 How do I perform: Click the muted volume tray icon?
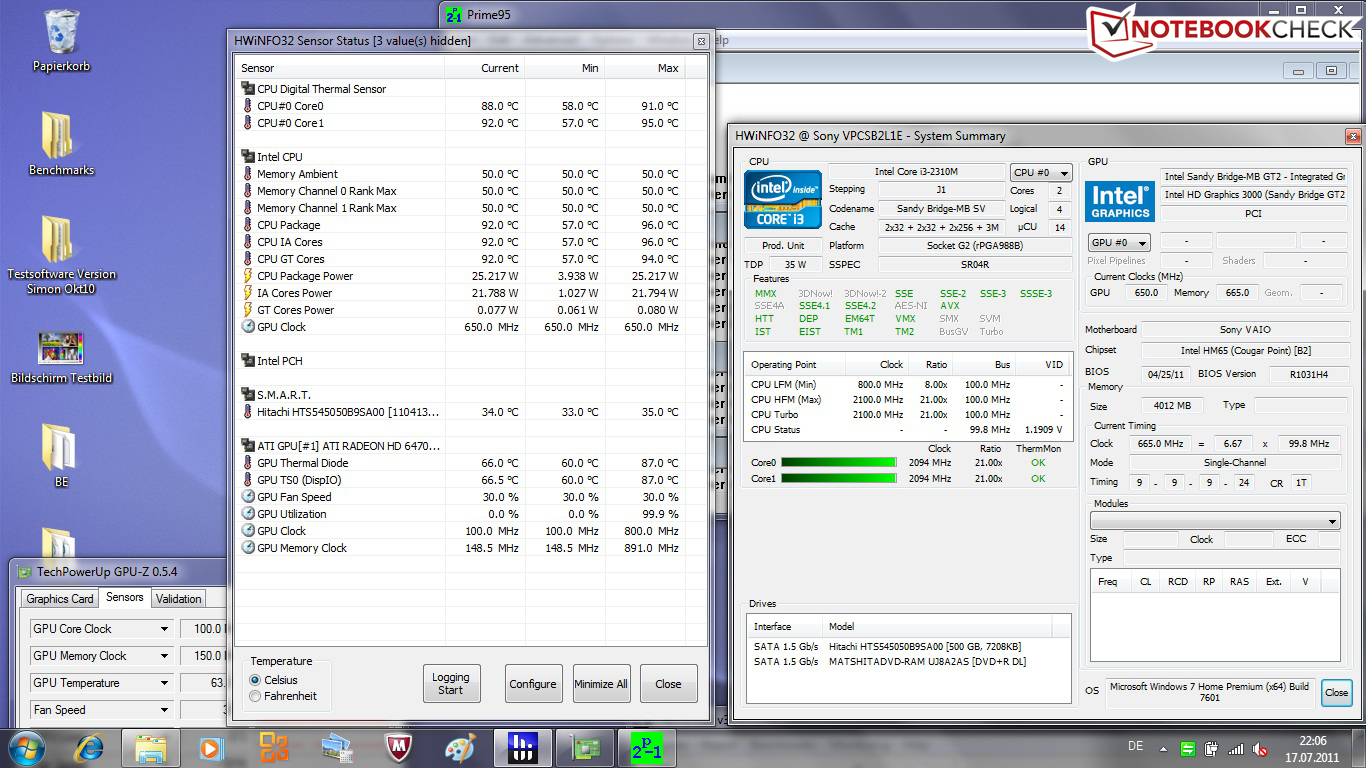[1259, 749]
